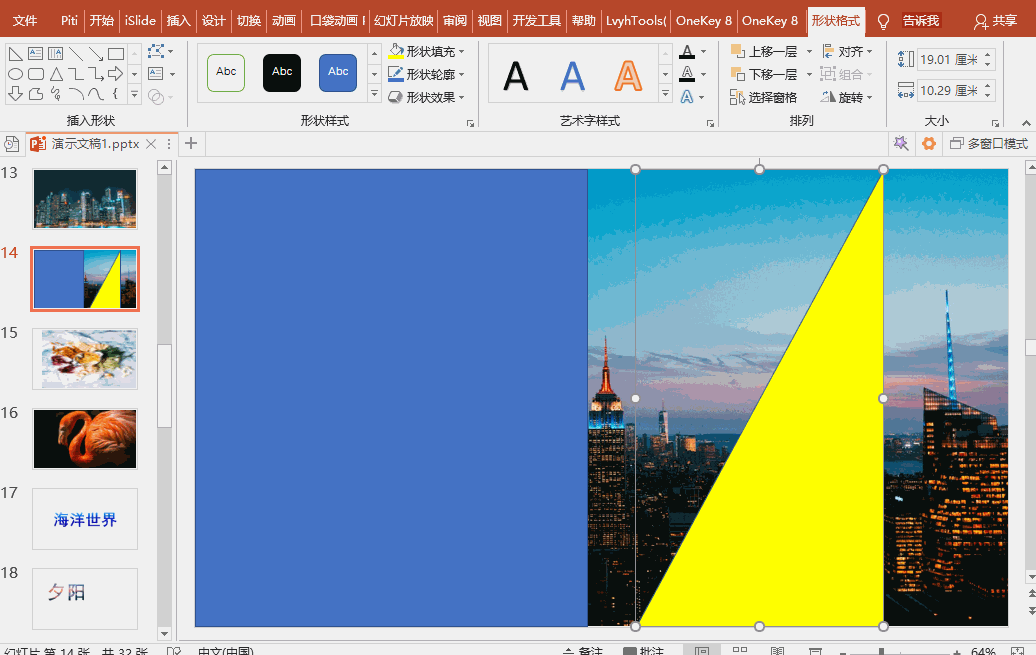Open Shape Effects (形状效果)
The width and height of the screenshot is (1036, 655).
[426, 97]
